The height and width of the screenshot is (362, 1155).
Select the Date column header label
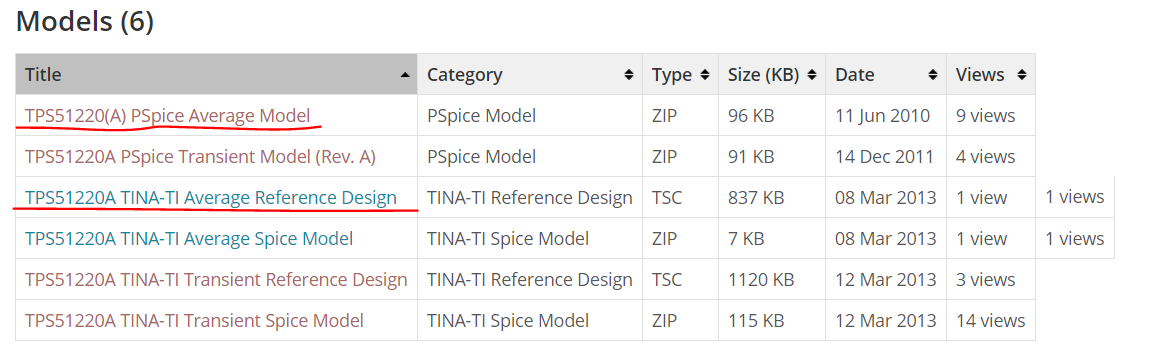854,74
